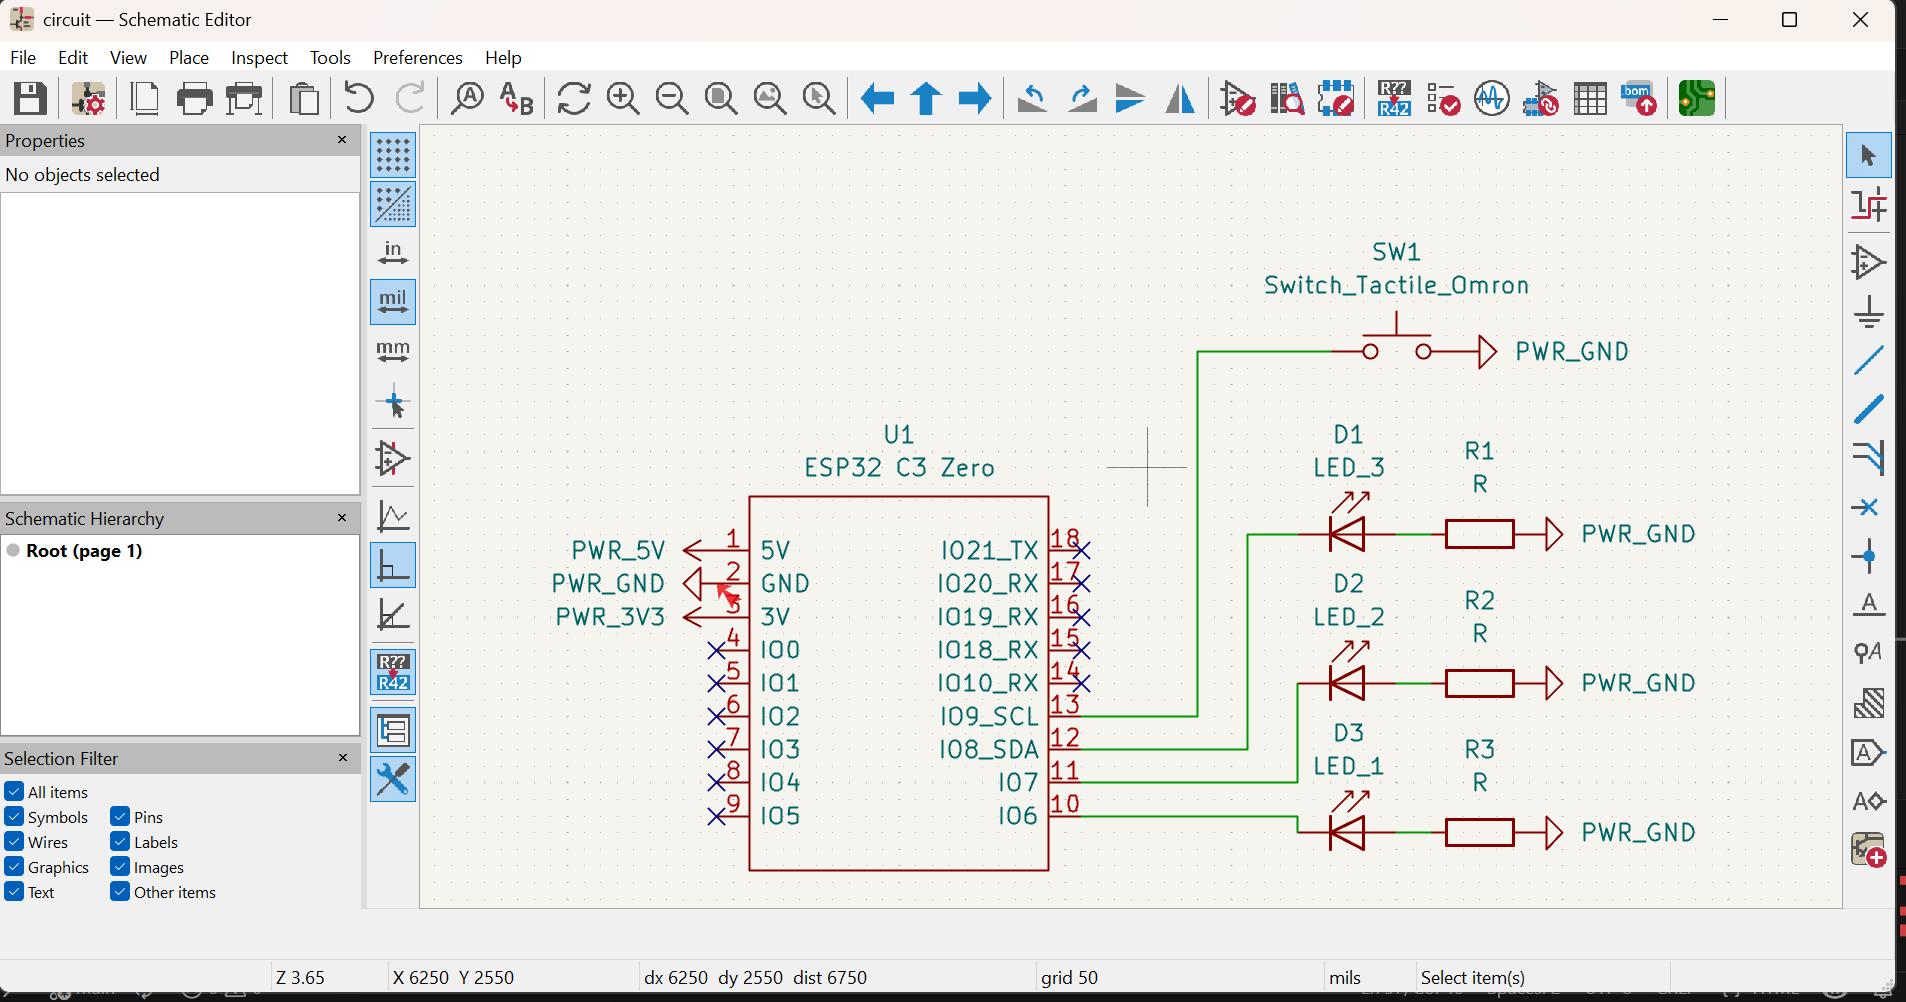Navigate back with the left blue arrow
Screen dimensions: 1906x1002
pyautogui.click(x=877, y=99)
